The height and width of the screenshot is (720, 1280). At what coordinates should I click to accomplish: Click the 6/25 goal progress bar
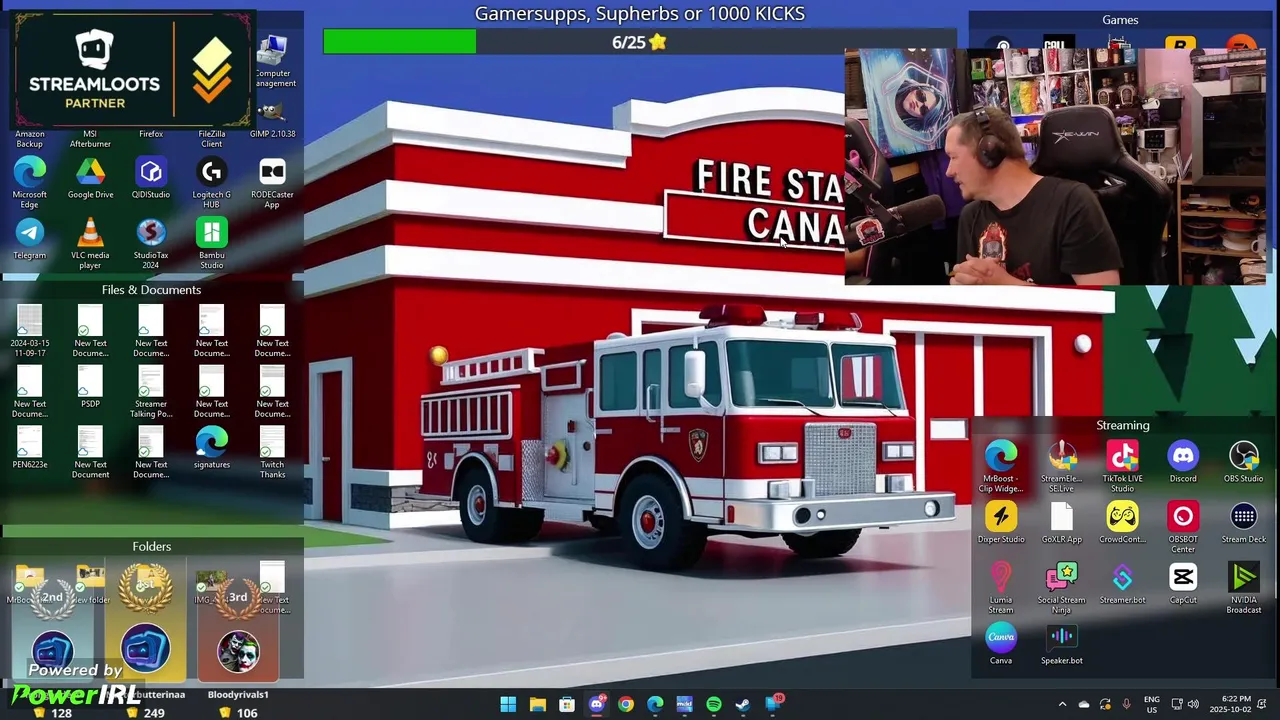pos(640,42)
